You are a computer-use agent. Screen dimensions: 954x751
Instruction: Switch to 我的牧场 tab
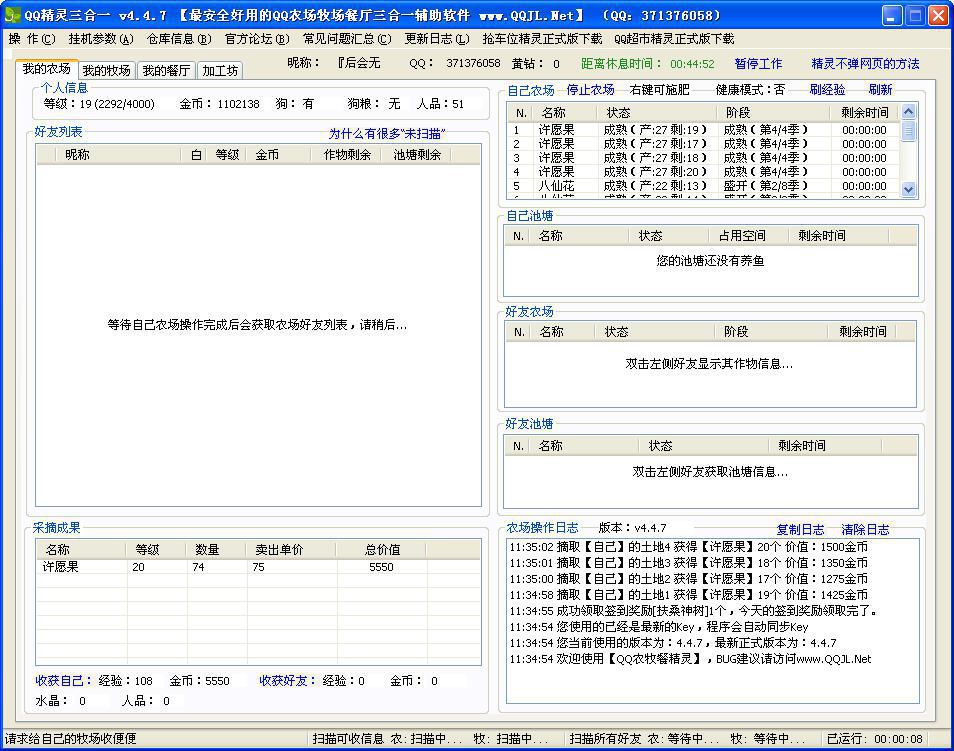click(x=106, y=71)
